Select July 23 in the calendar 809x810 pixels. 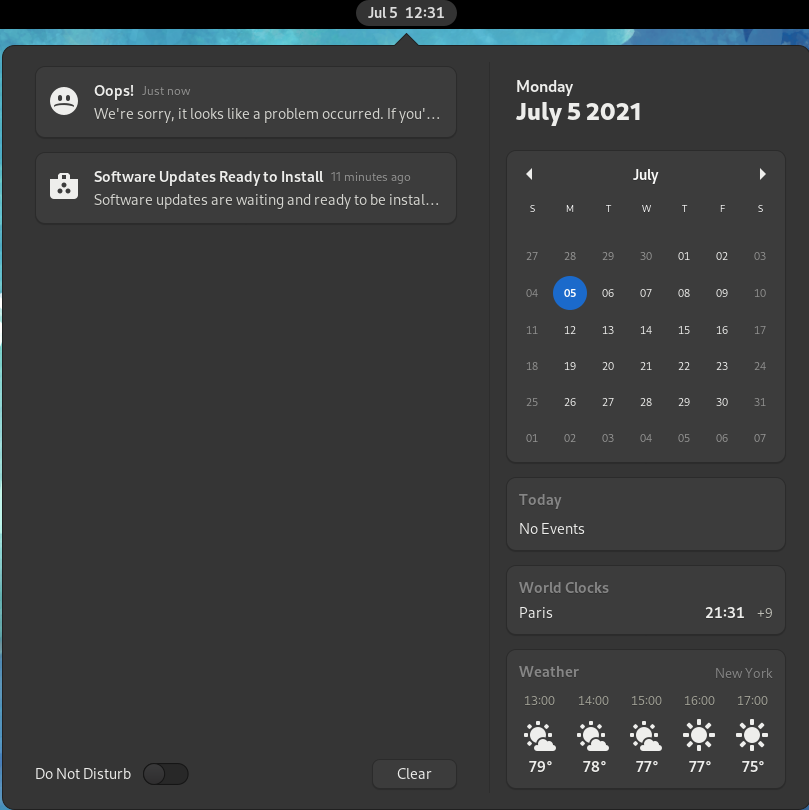point(722,366)
